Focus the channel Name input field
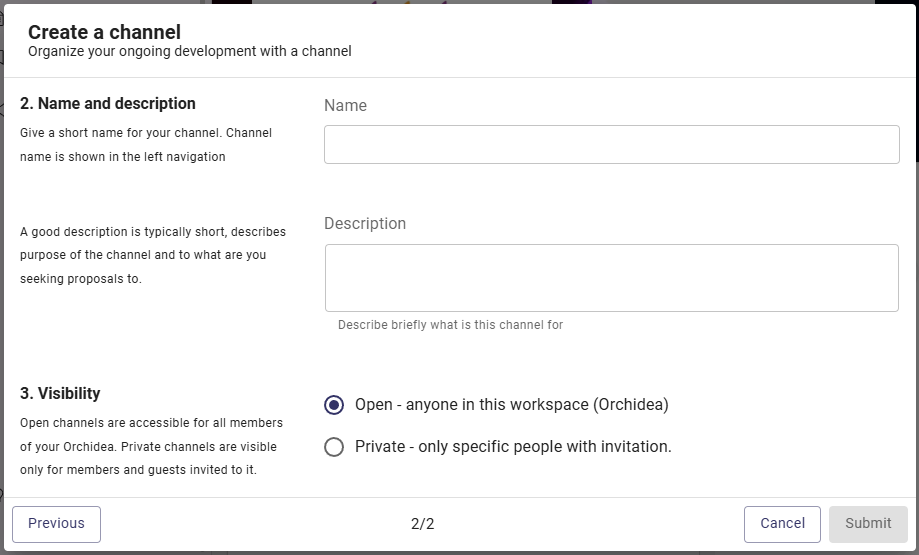Image resolution: width=919 pixels, height=555 pixels. (x=611, y=144)
